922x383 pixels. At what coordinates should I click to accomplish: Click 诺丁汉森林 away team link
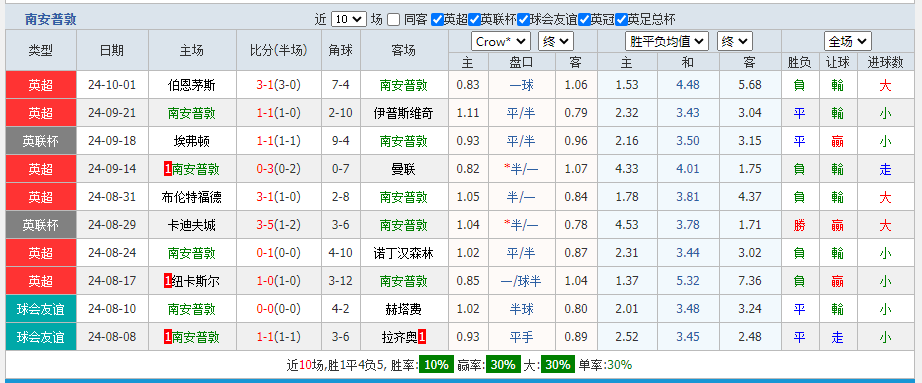[x=403, y=254]
